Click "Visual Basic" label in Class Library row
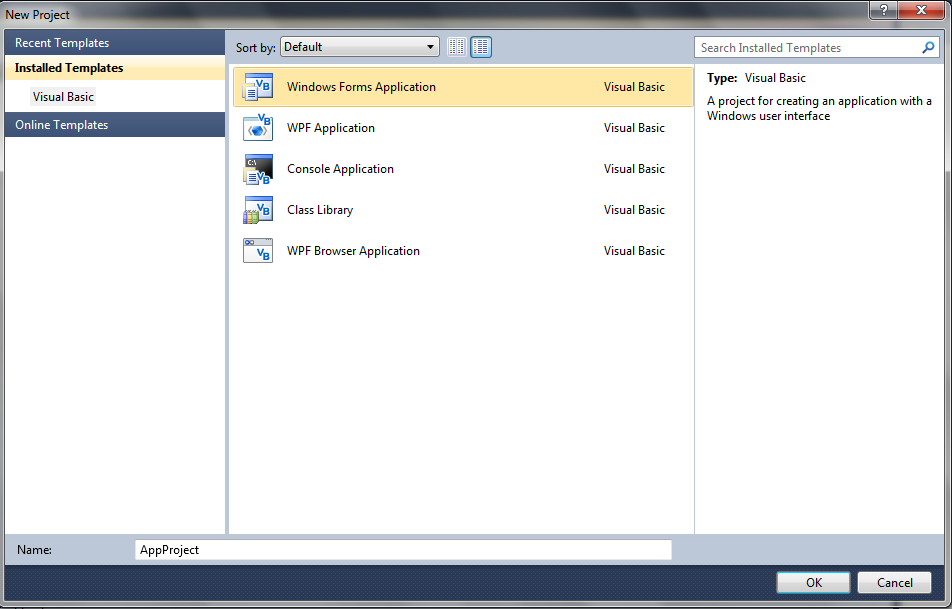This screenshot has width=952, height=609. tap(634, 209)
